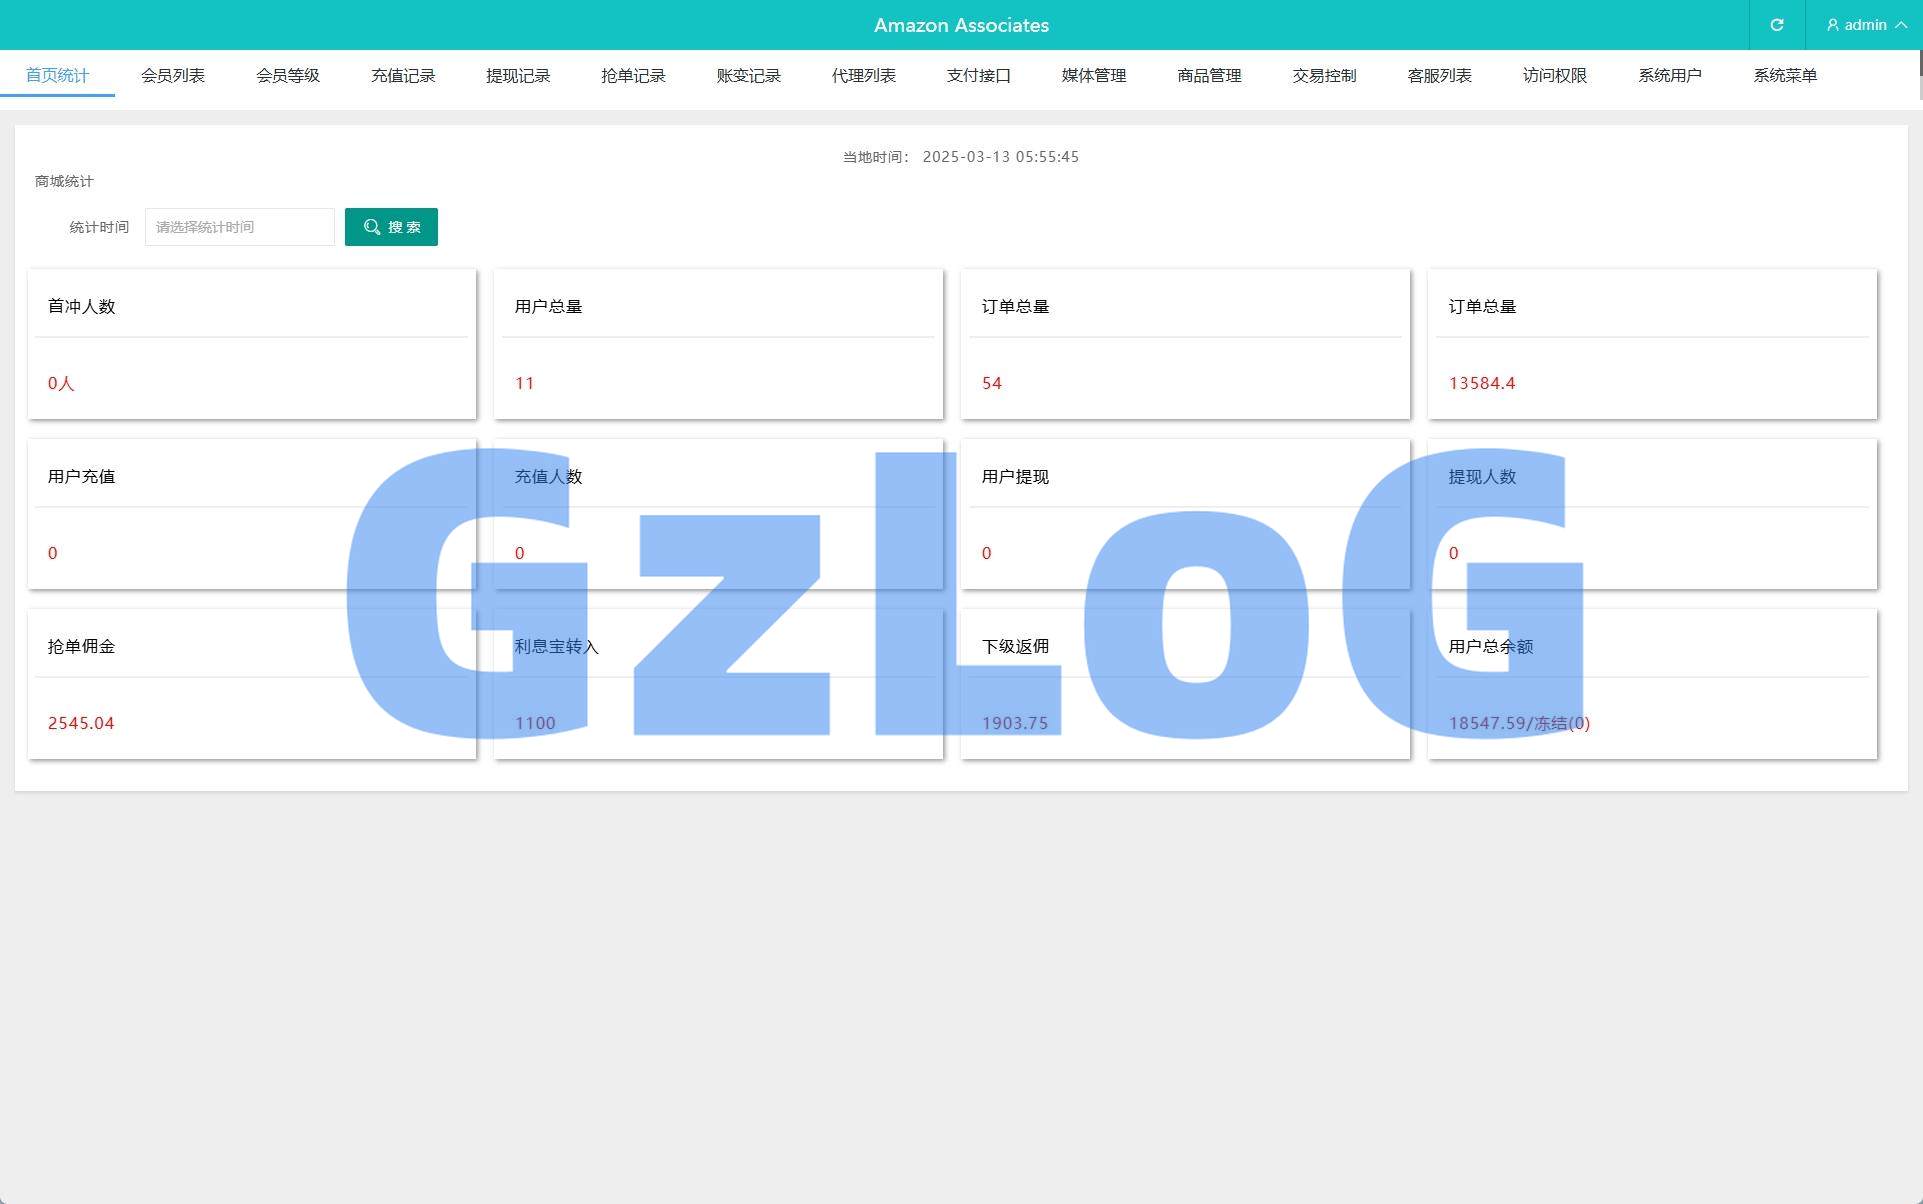Click the 搜索 search button
The image size is (1923, 1204).
[x=391, y=227]
